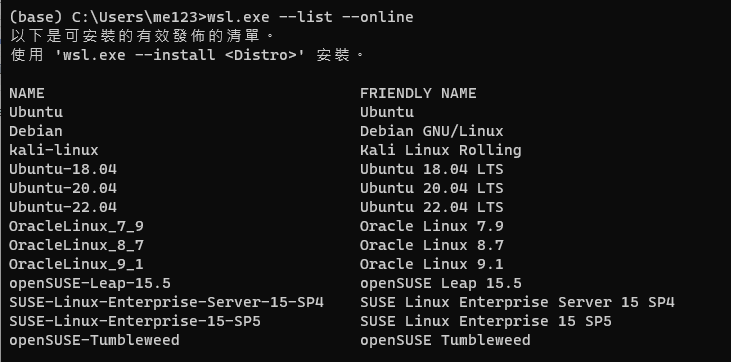Click the kali-linux distro name
This screenshot has height=362, width=731.
(54, 150)
